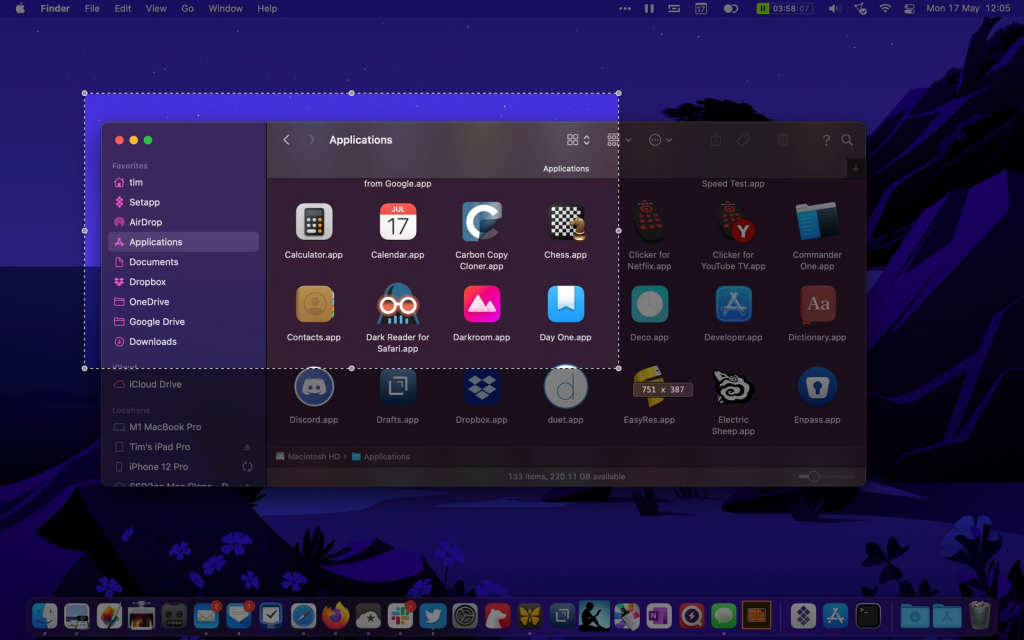The image size is (1024, 640).
Task: Select the Chess.app icon
Action: pos(566,222)
